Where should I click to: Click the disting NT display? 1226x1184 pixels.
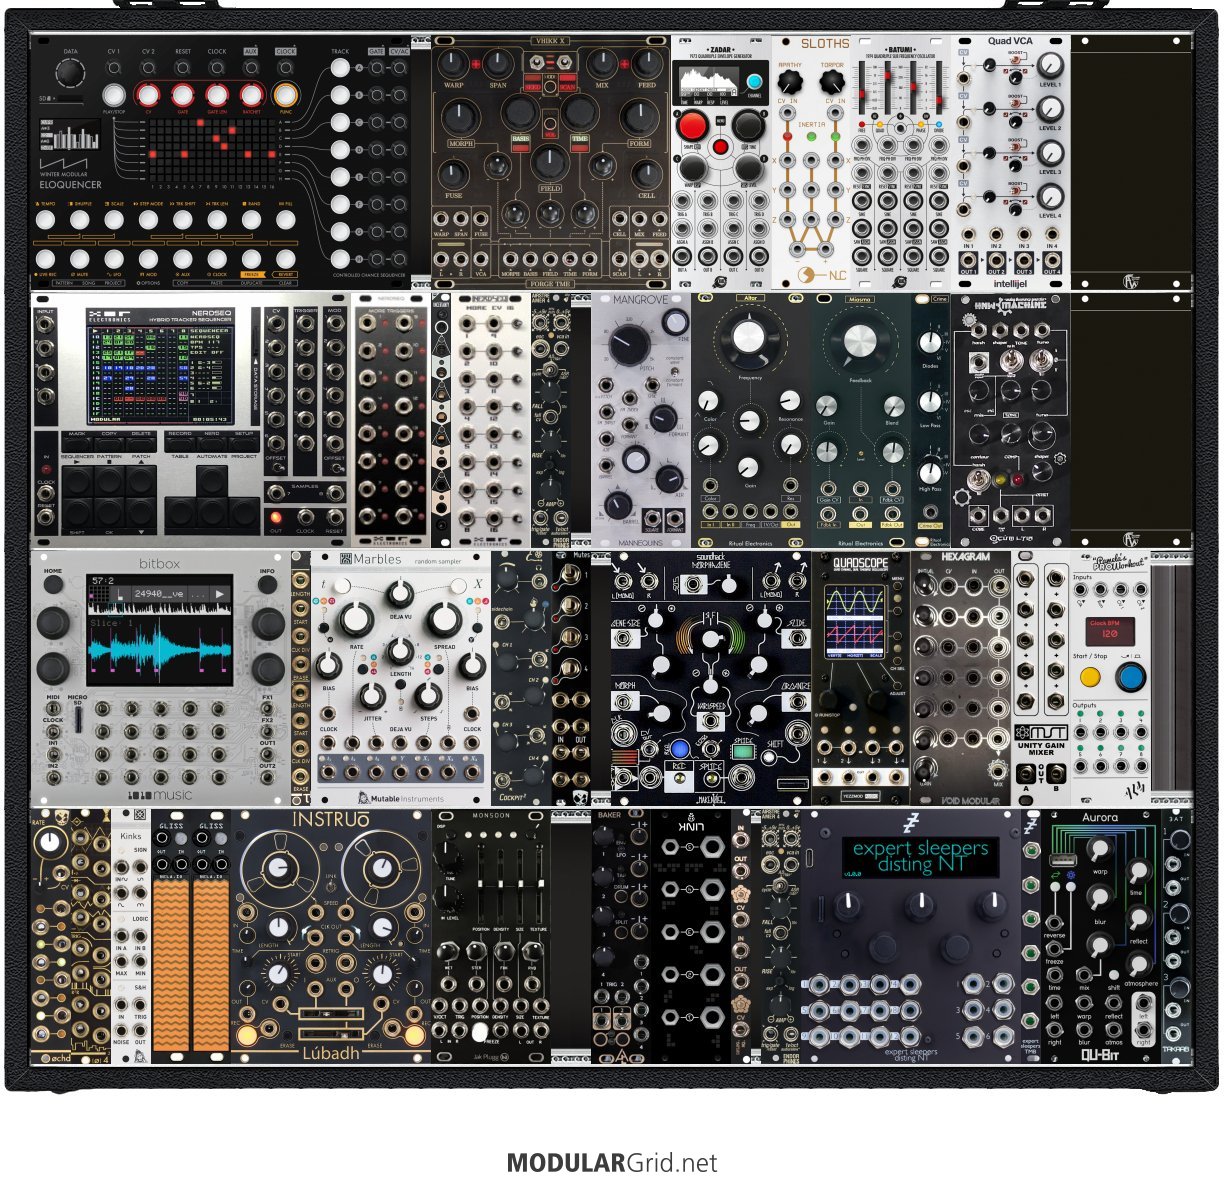pyautogui.click(x=919, y=855)
